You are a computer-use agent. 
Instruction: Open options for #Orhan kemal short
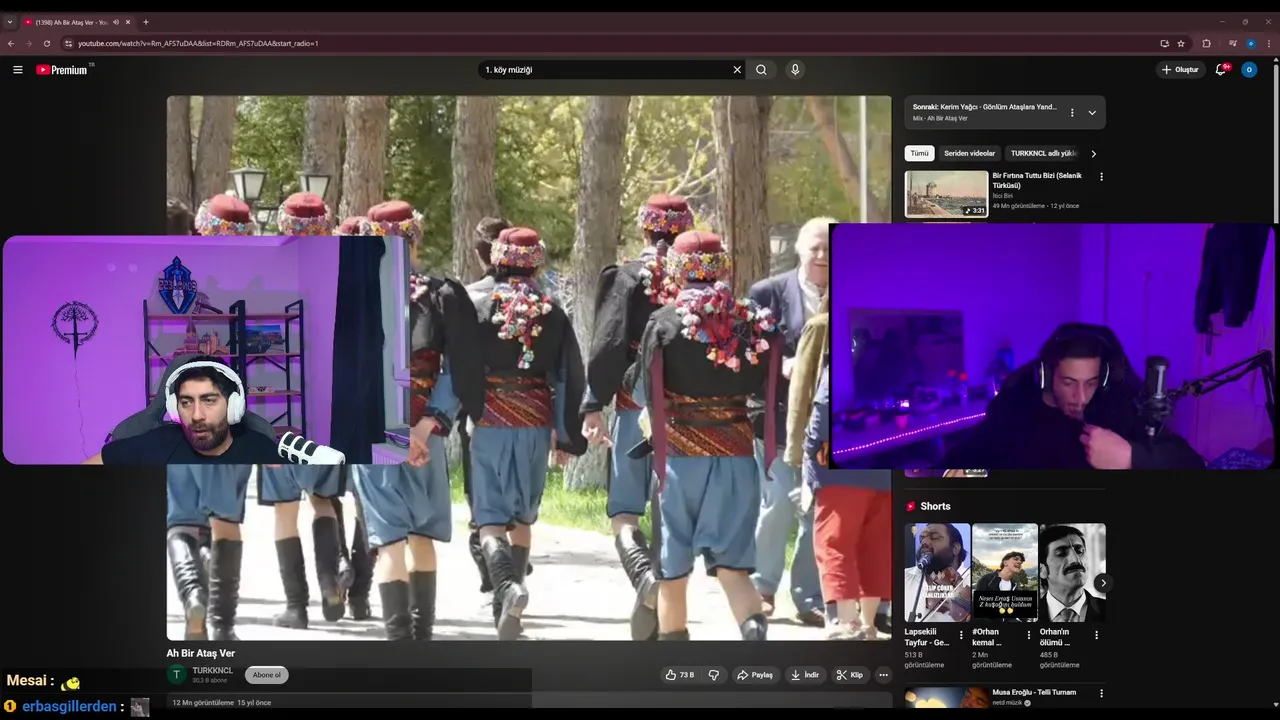click(1028, 634)
